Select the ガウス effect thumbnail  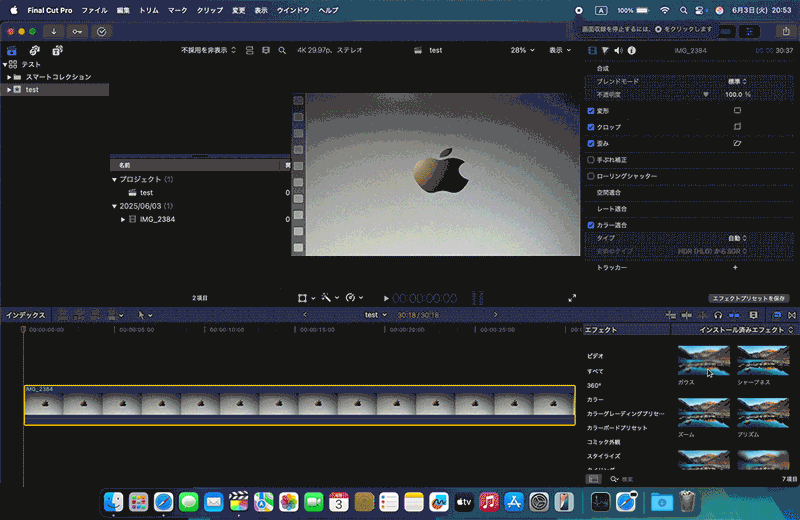703,360
